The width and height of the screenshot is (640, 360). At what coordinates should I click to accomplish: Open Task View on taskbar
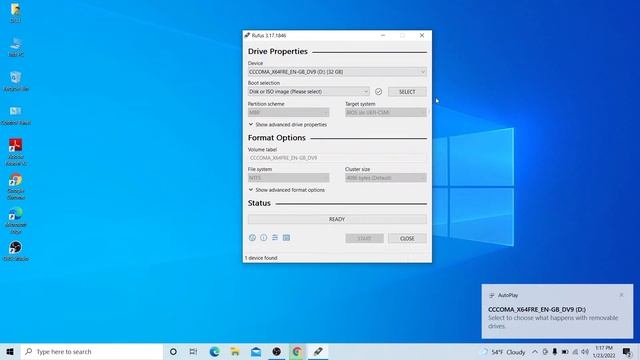tap(193, 351)
